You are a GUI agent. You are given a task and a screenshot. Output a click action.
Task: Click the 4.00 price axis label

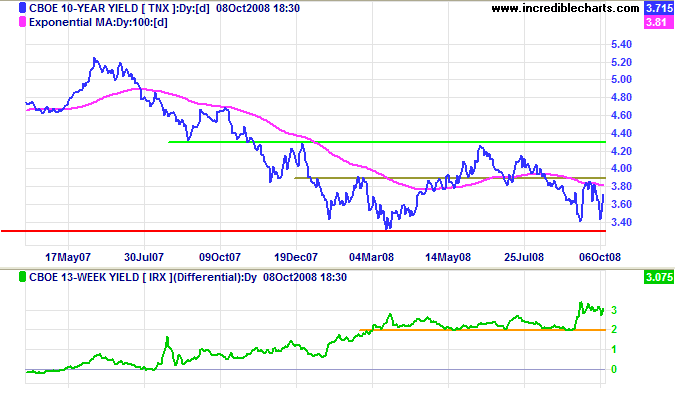tap(621, 168)
